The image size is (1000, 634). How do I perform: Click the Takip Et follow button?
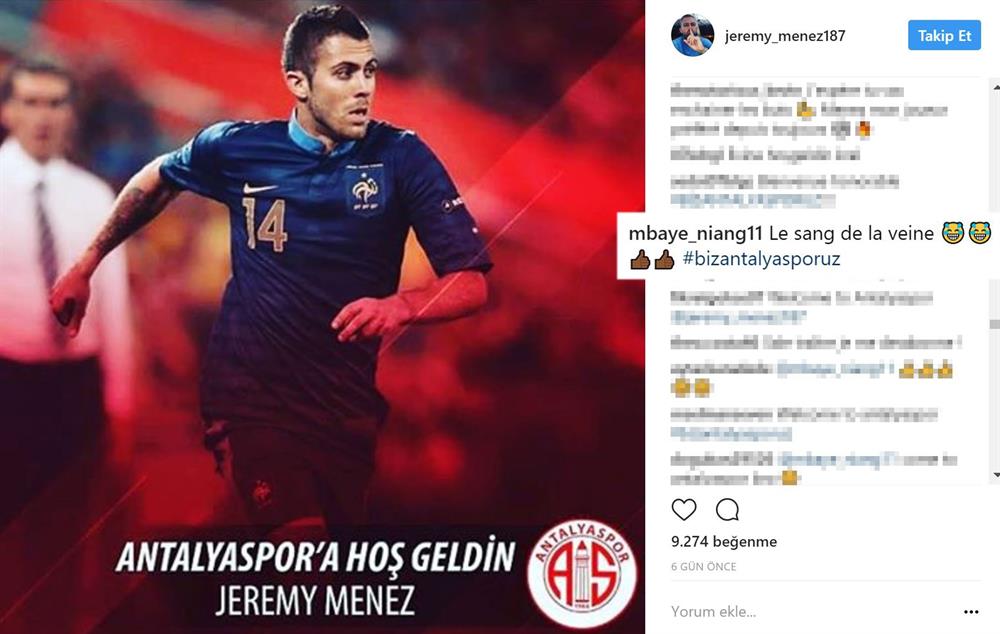click(x=944, y=36)
